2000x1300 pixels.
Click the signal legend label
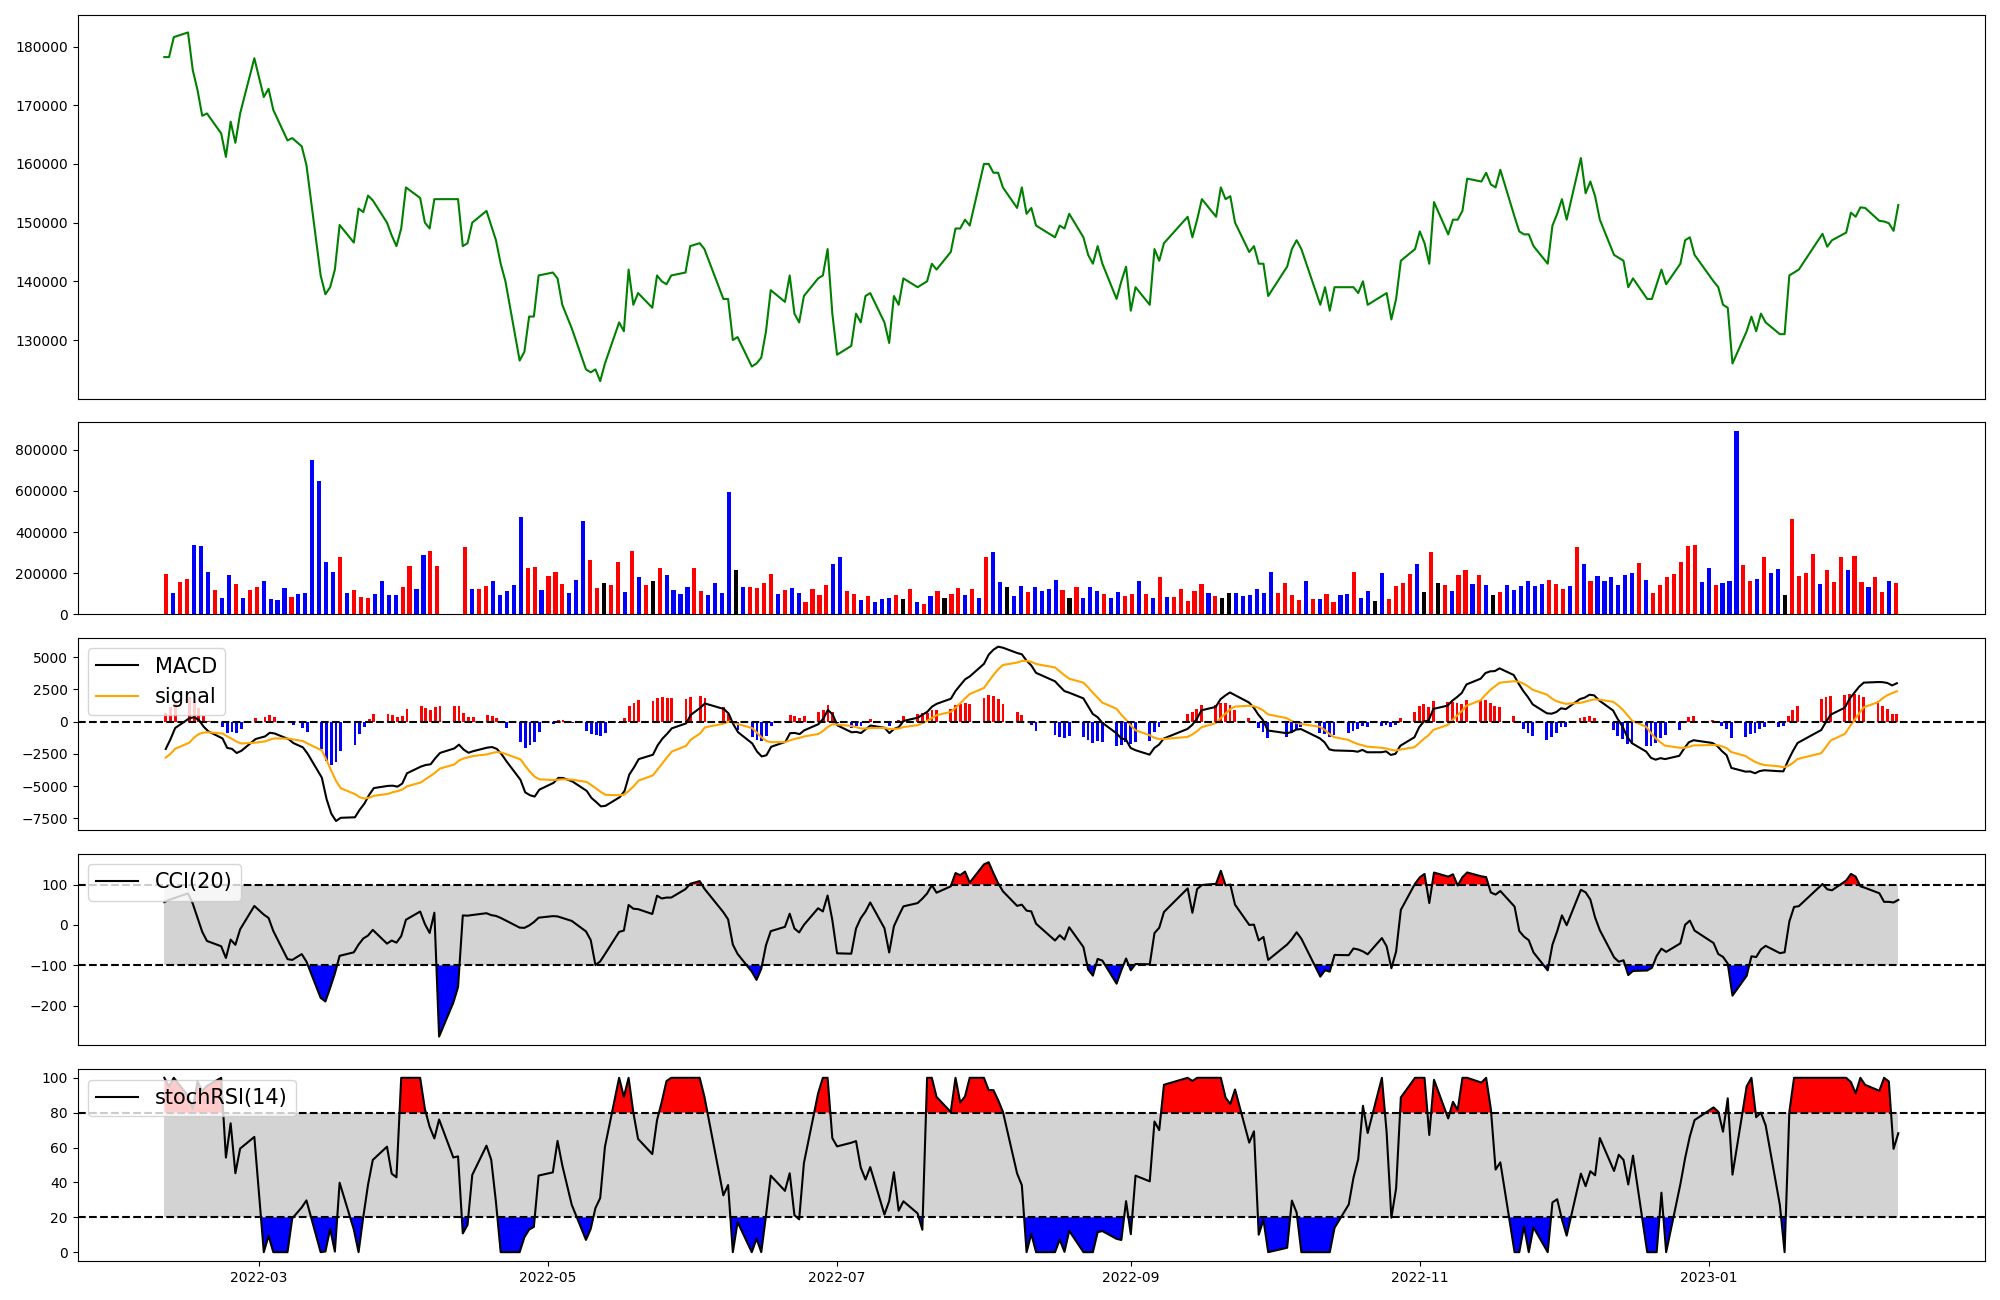click(185, 696)
